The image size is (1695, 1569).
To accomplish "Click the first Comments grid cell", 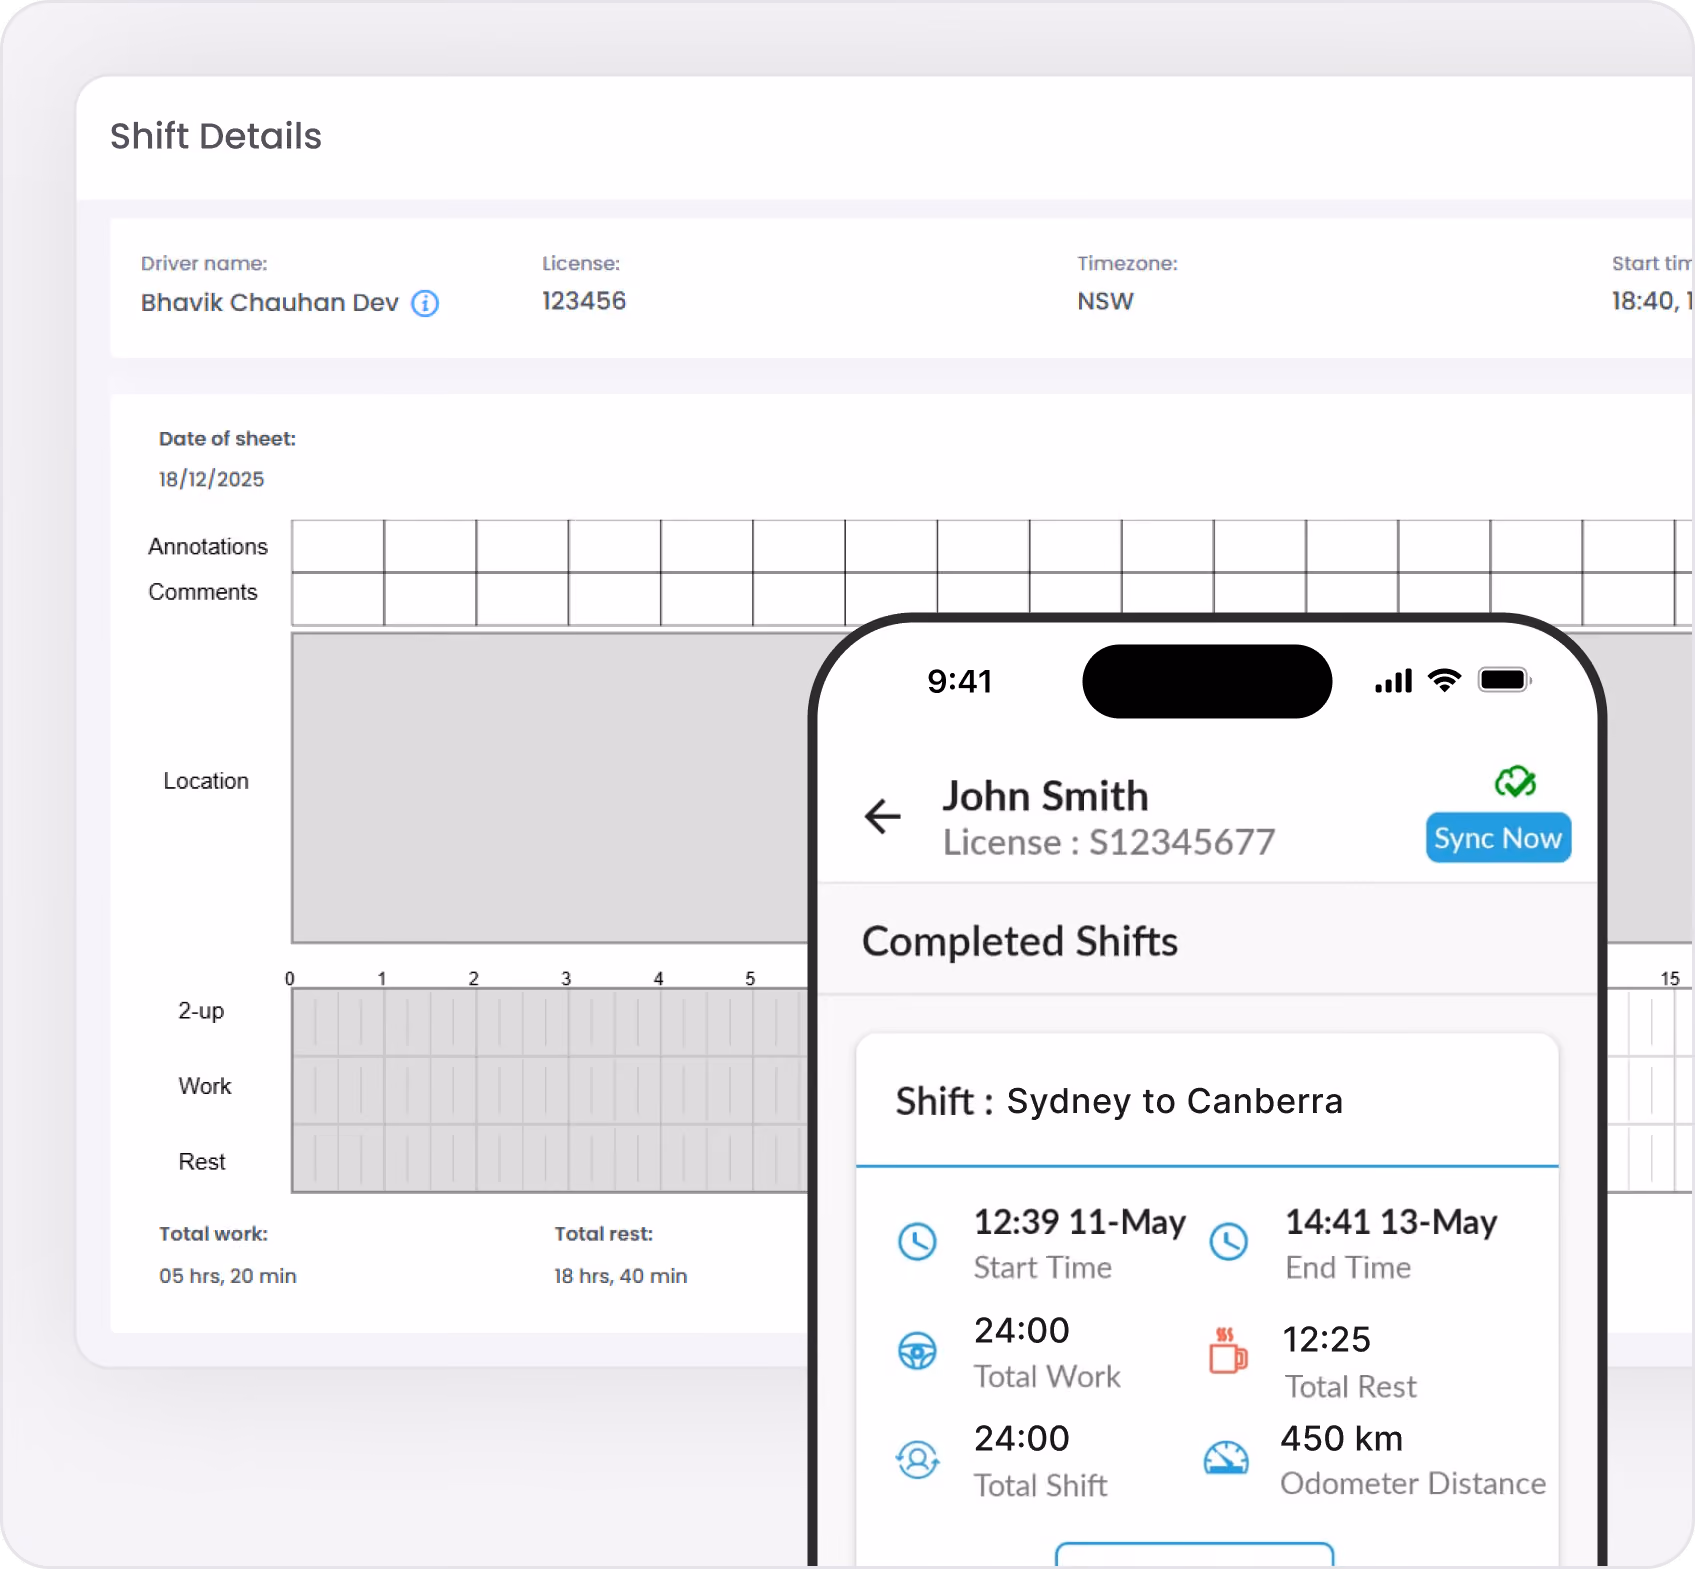I will pos(338,598).
